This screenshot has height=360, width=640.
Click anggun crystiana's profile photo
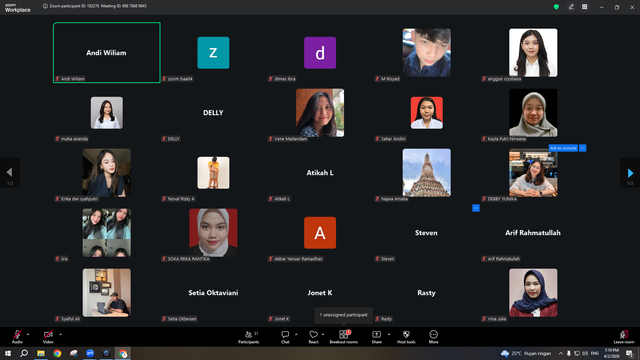533,53
